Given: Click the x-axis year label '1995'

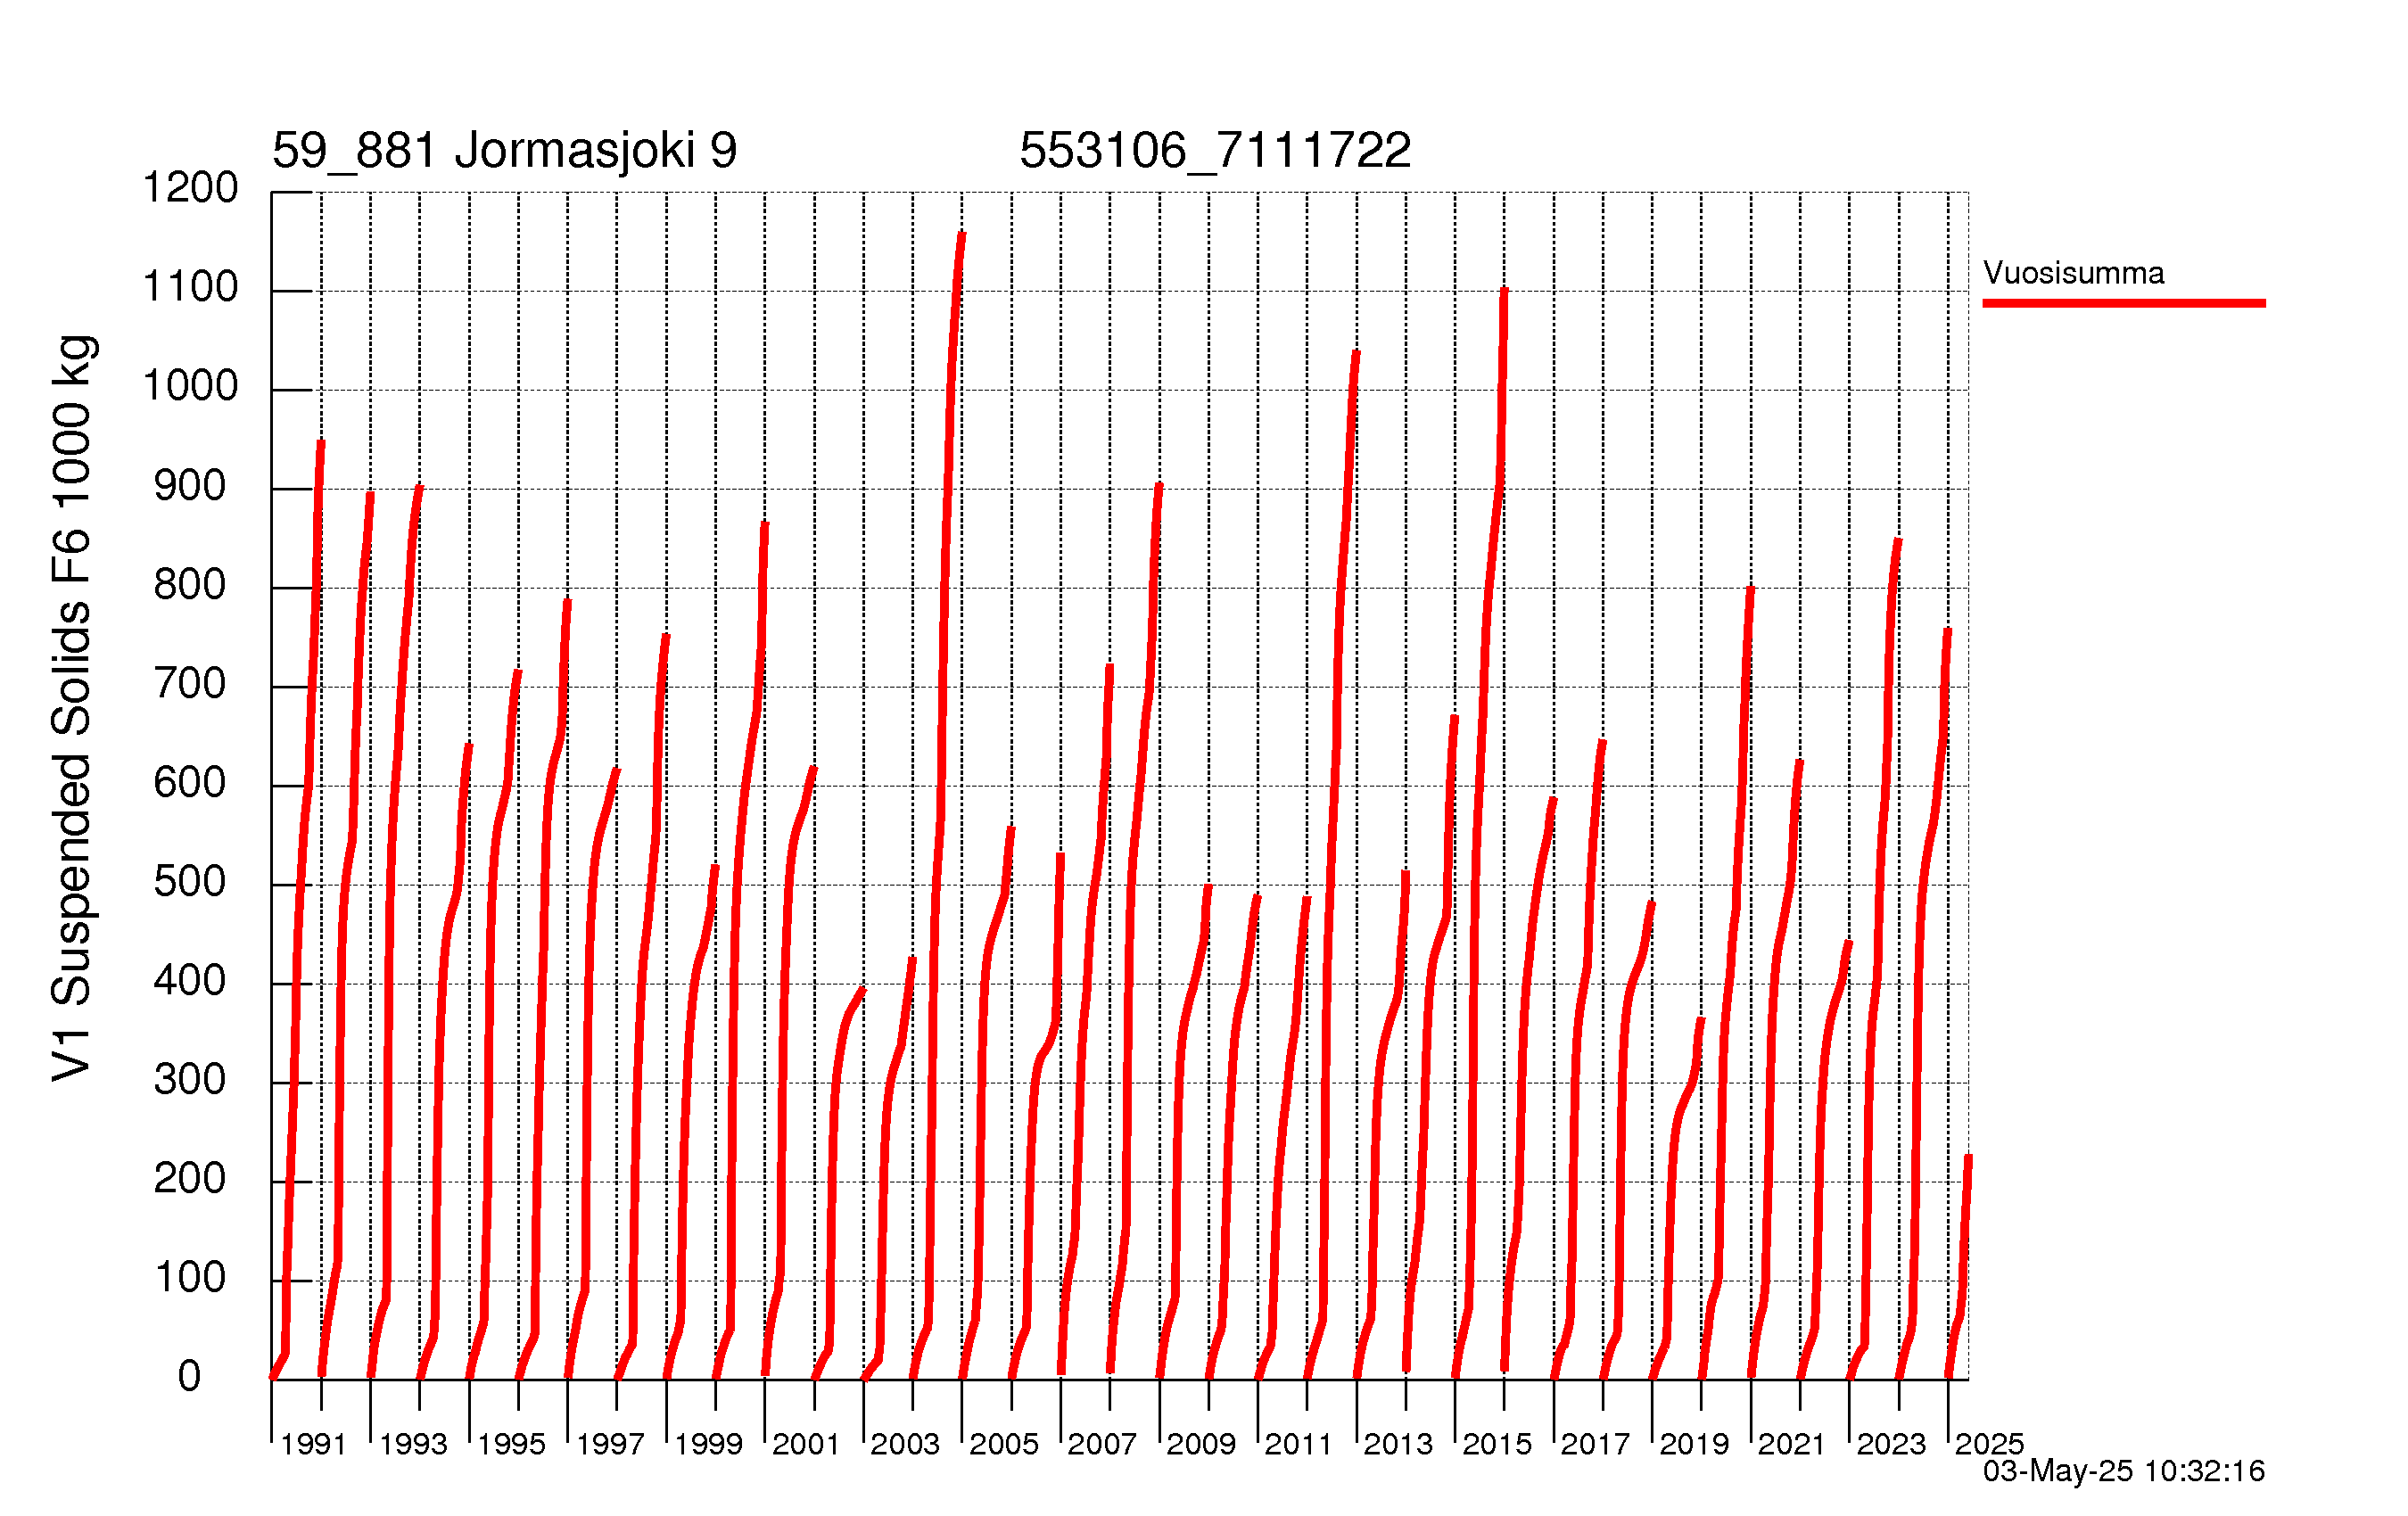Looking at the screenshot, I should pyautogui.click(x=511, y=1444).
